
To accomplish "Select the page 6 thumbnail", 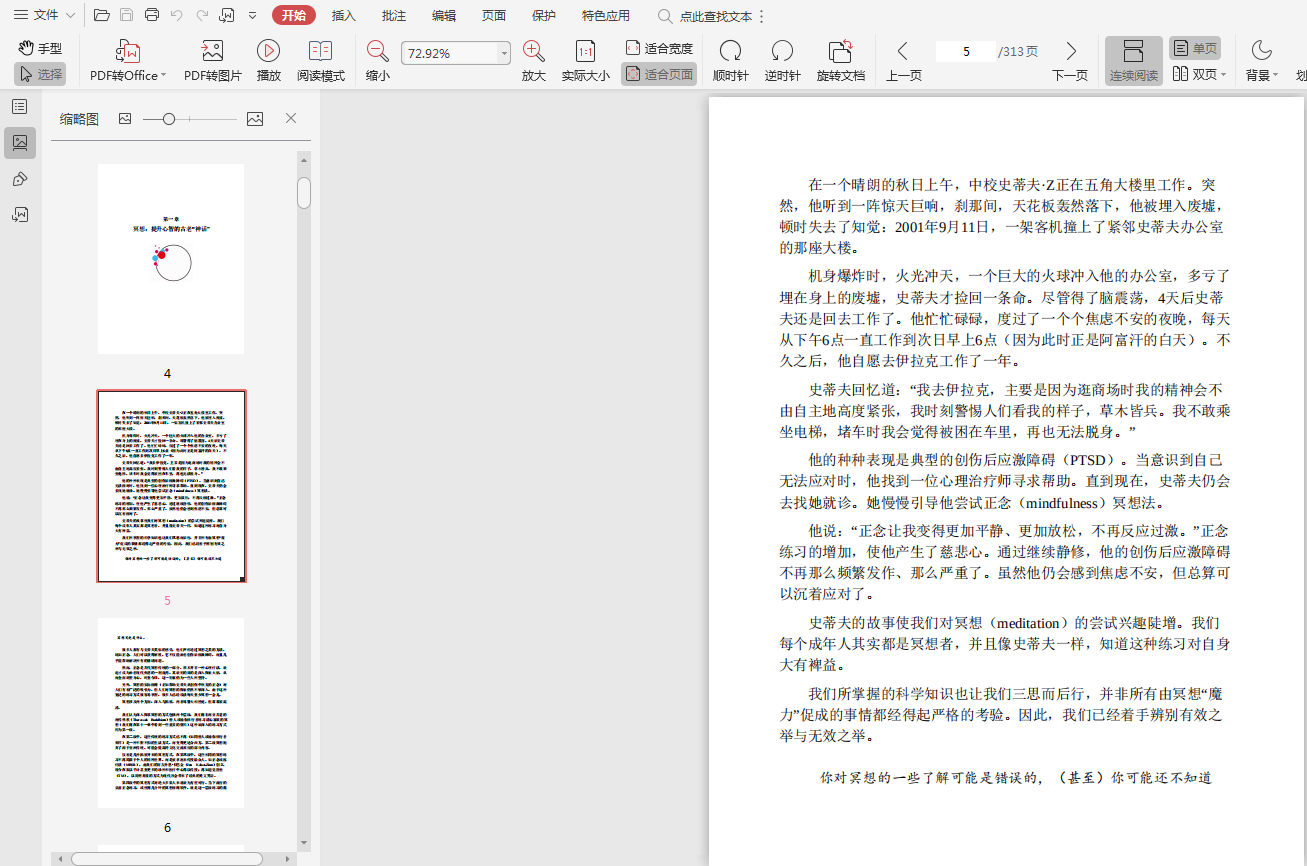I will [171, 712].
